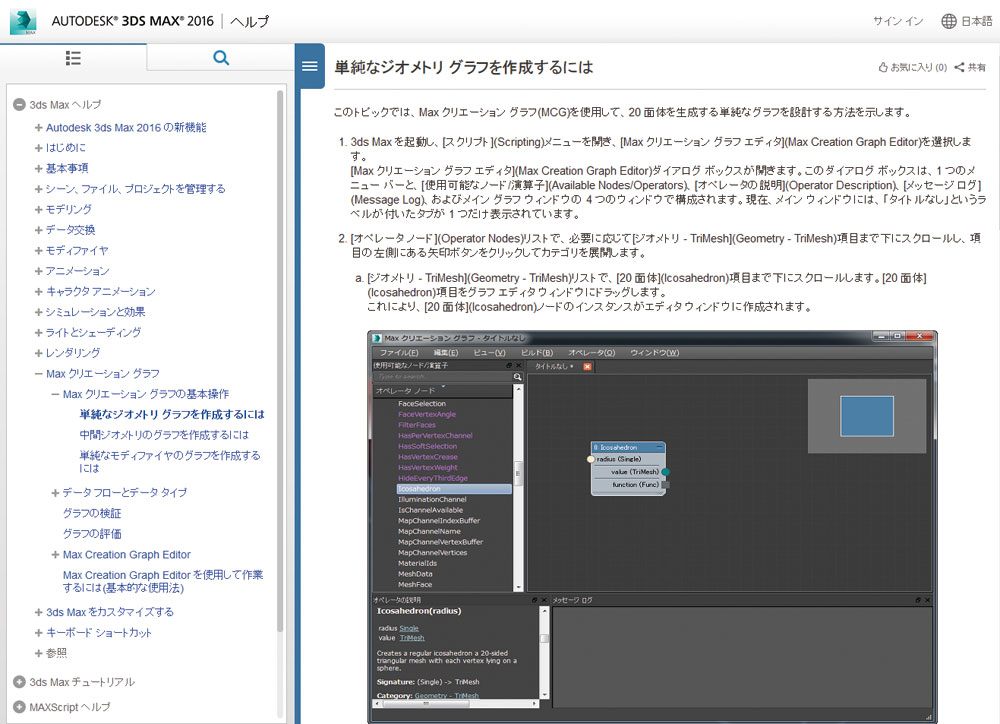
Task: Click the value (TriMesh) output connector
Action: [x=665, y=472]
